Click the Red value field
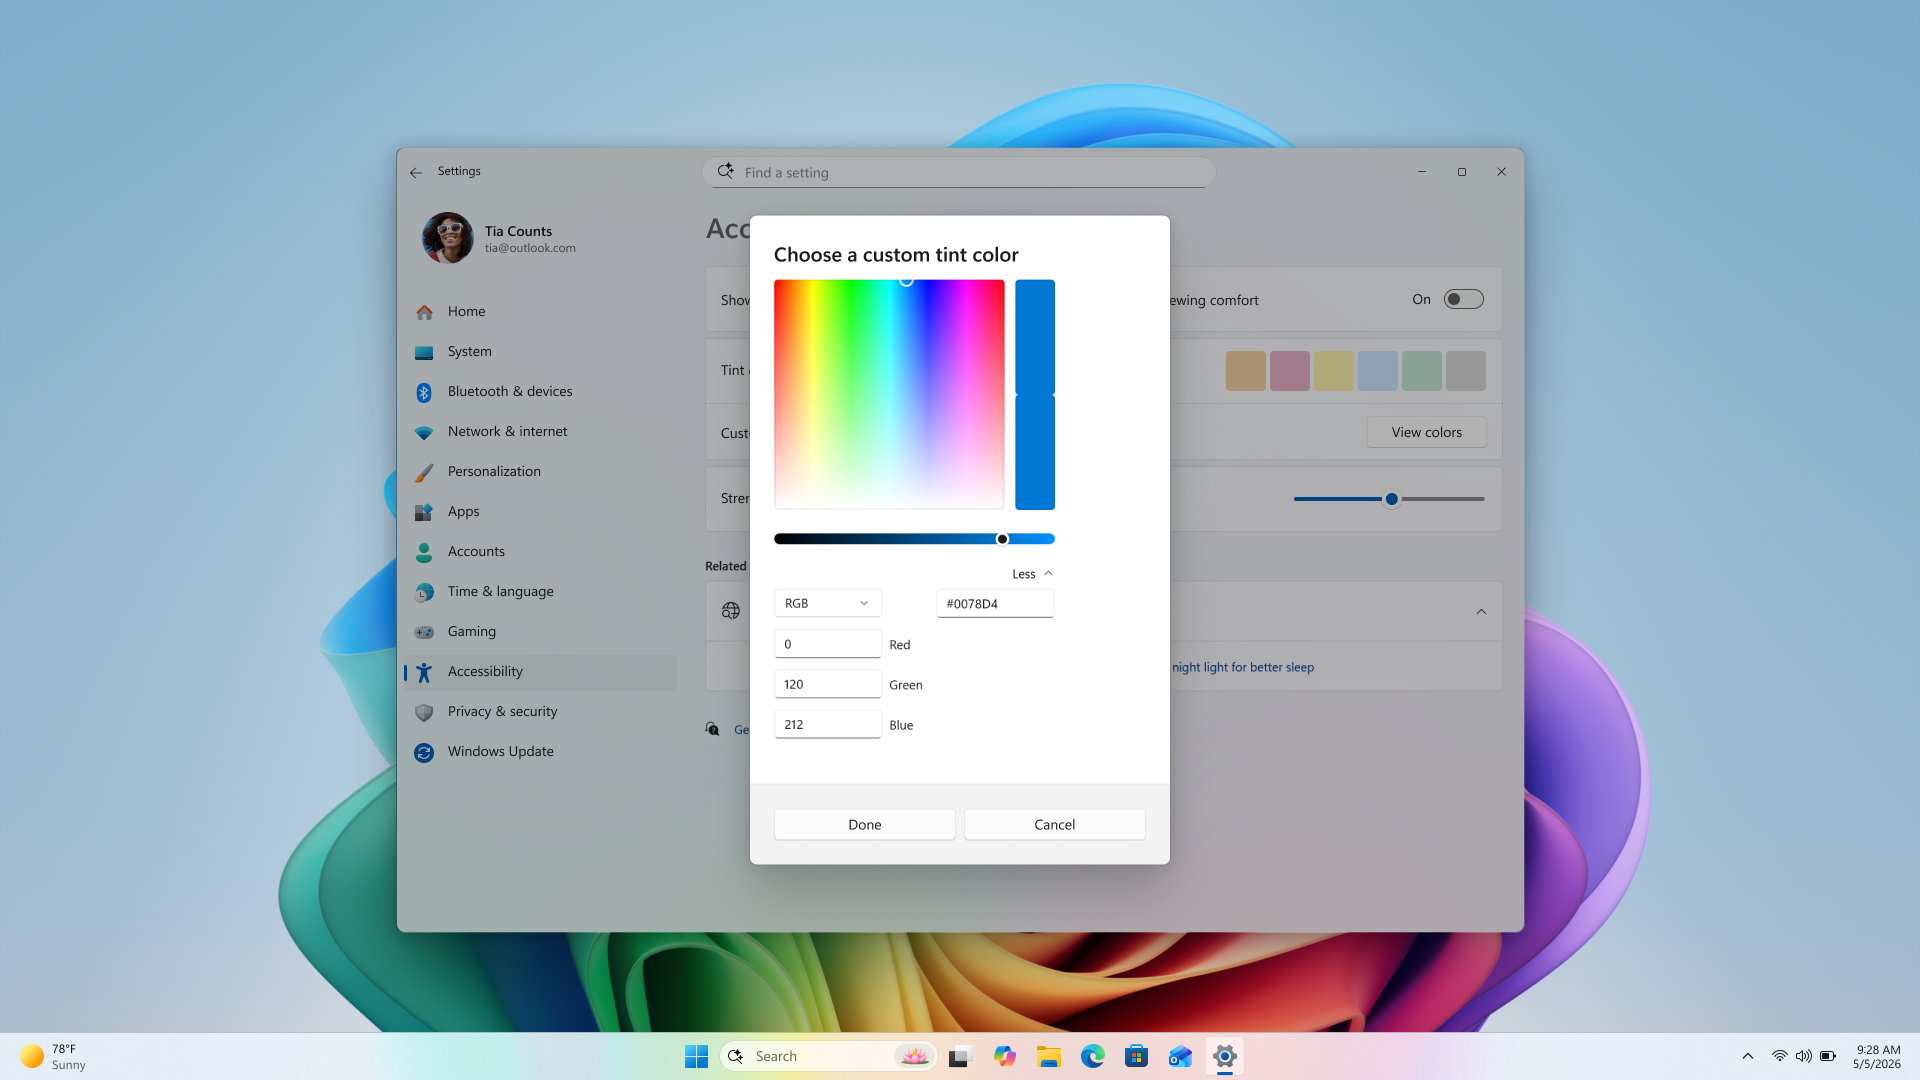The width and height of the screenshot is (1920, 1080). point(827,644)
